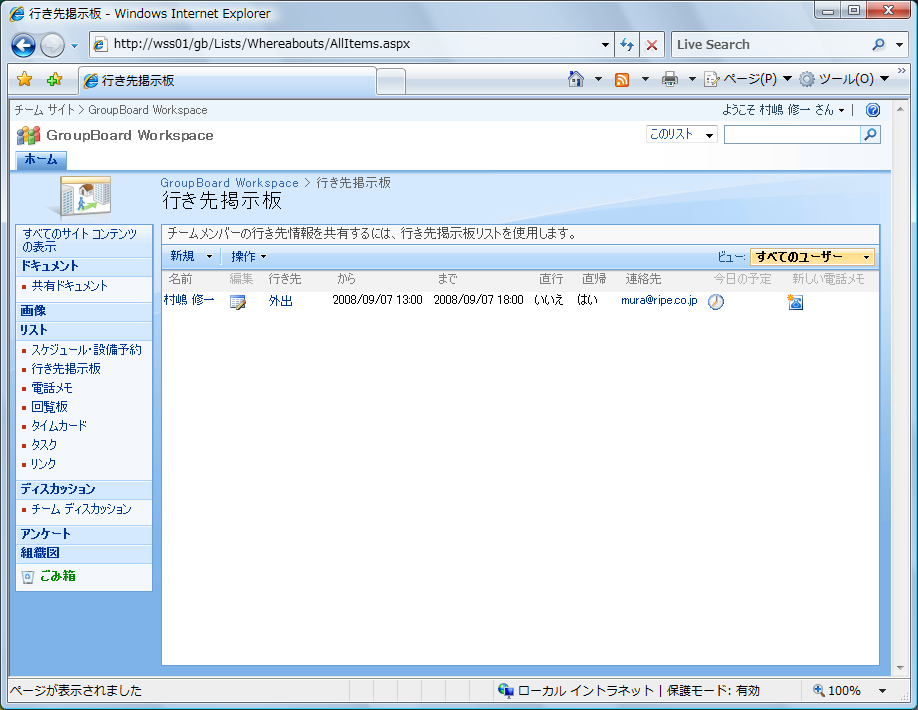
Task: Click the Live Search magnifier icon
Action: tap(878, 44)
